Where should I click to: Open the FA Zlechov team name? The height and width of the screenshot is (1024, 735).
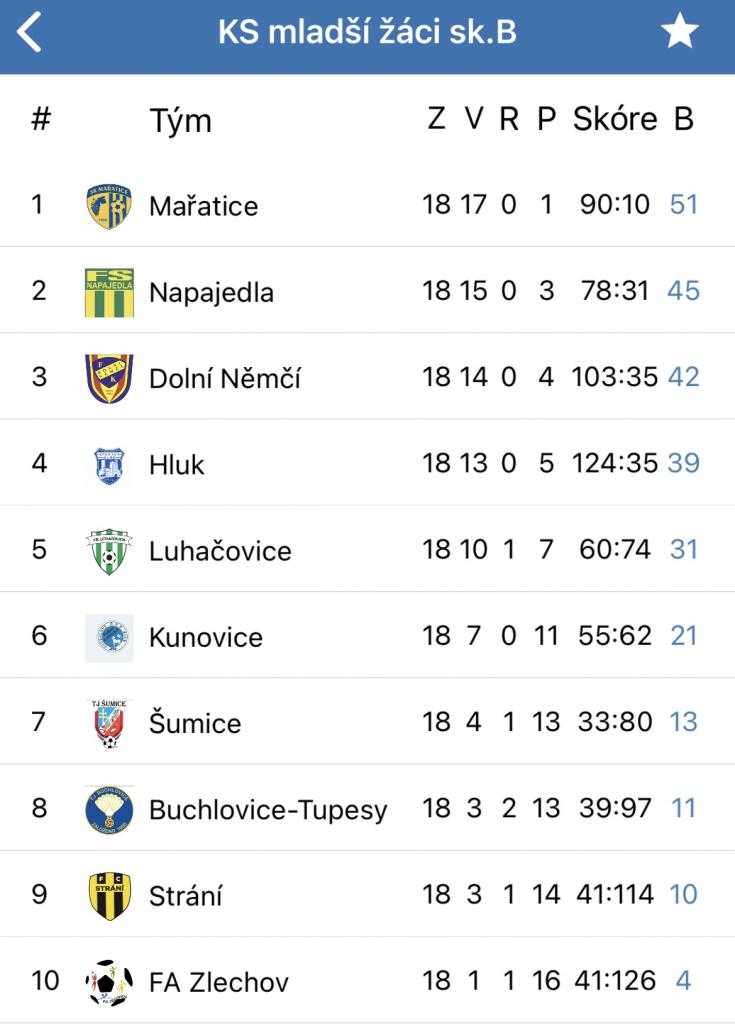click(219, 982)
